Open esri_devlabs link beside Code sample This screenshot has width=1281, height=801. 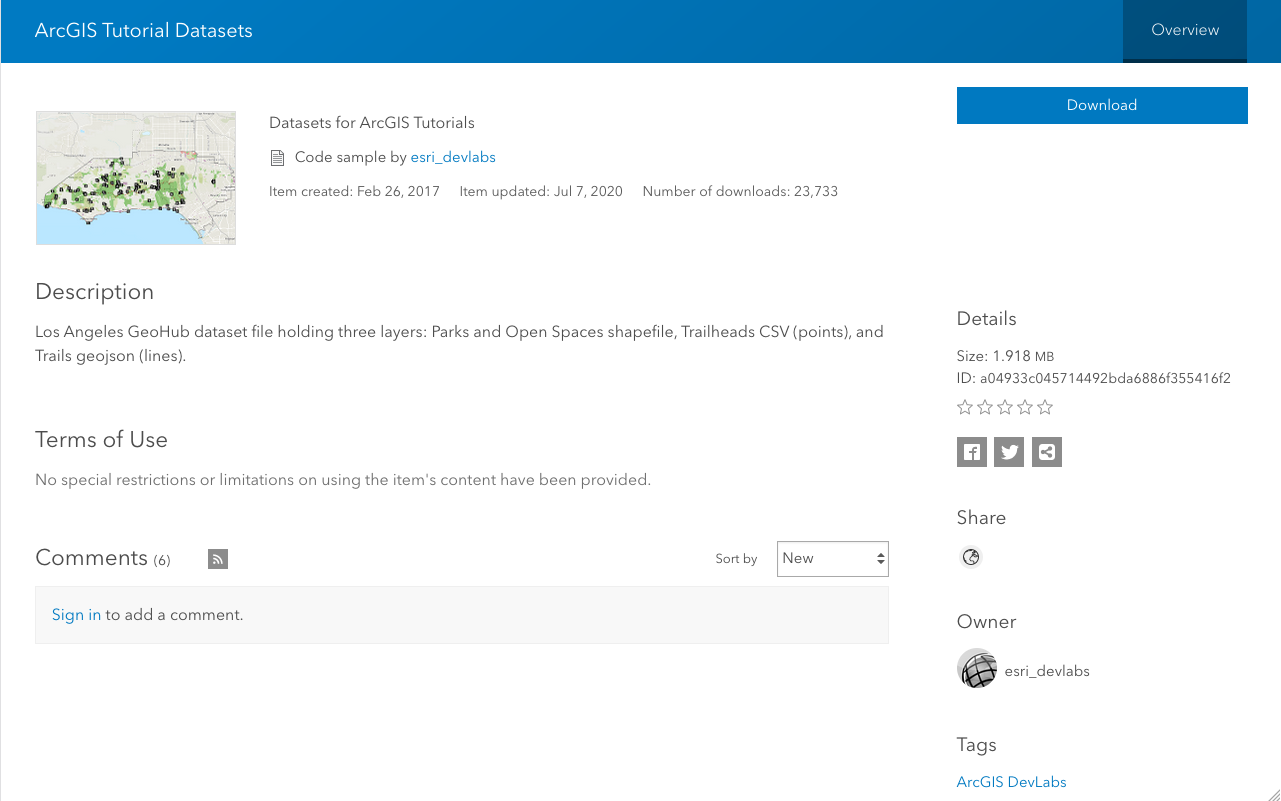point(452,157)
